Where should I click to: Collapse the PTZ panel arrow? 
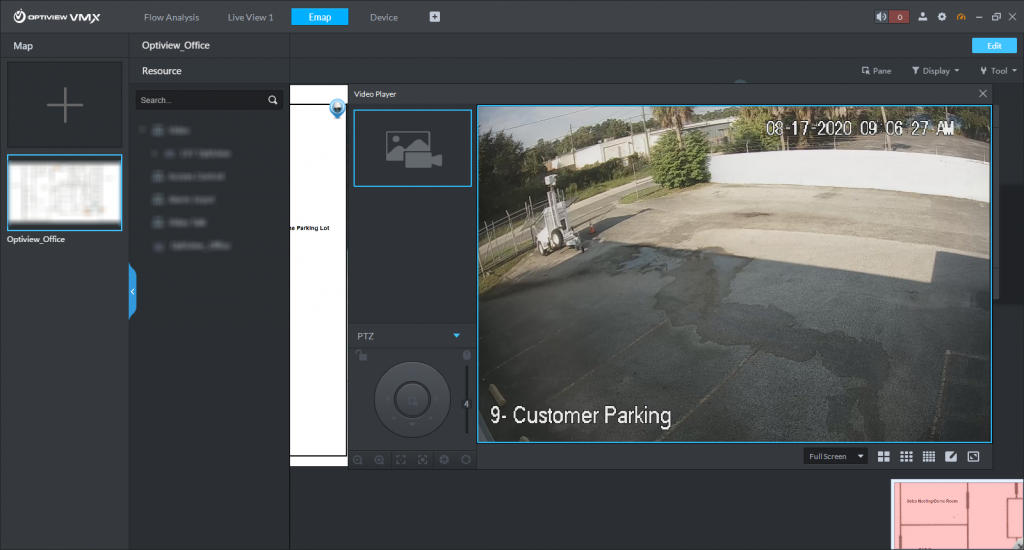tap(456, 336)
